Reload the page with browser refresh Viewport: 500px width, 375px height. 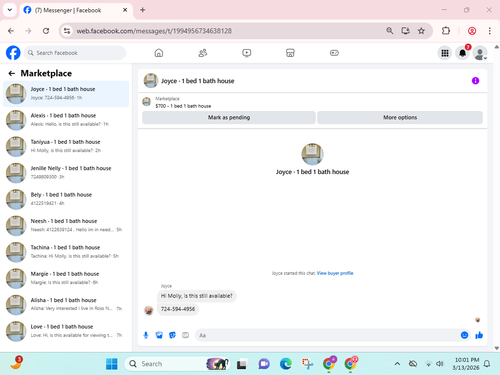[x=46, y=31]
